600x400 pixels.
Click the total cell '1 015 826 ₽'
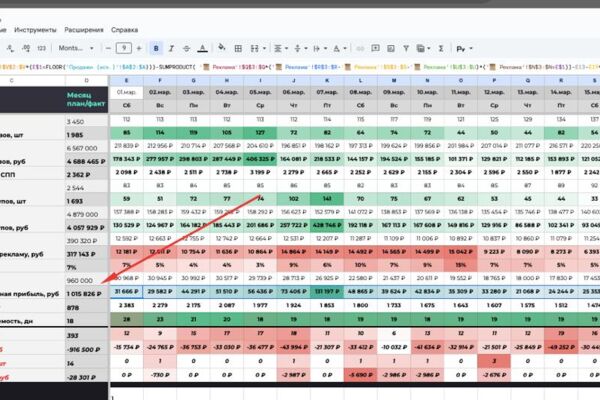pyautogui.click(x=86, y=294)
